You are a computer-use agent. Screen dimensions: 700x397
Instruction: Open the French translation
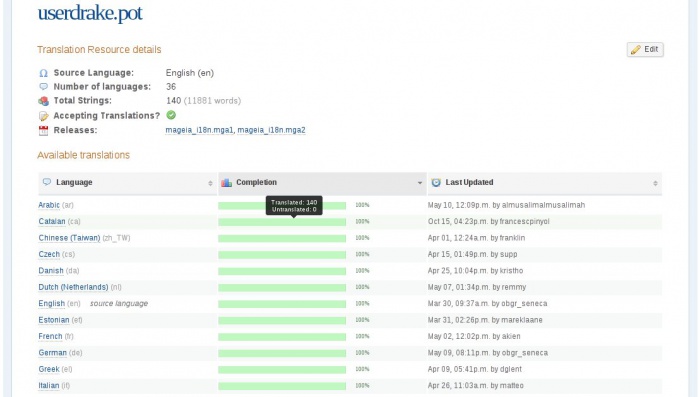click(50, 336)
